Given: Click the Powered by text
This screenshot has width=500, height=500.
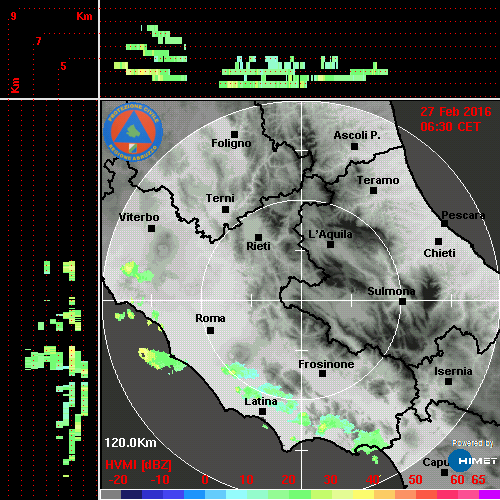Looking at the screenshot, I should click(x=473, y=443).
